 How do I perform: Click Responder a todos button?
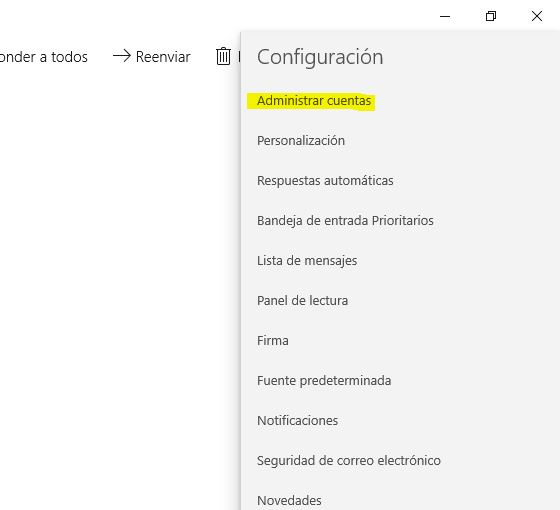click(44, 57)
